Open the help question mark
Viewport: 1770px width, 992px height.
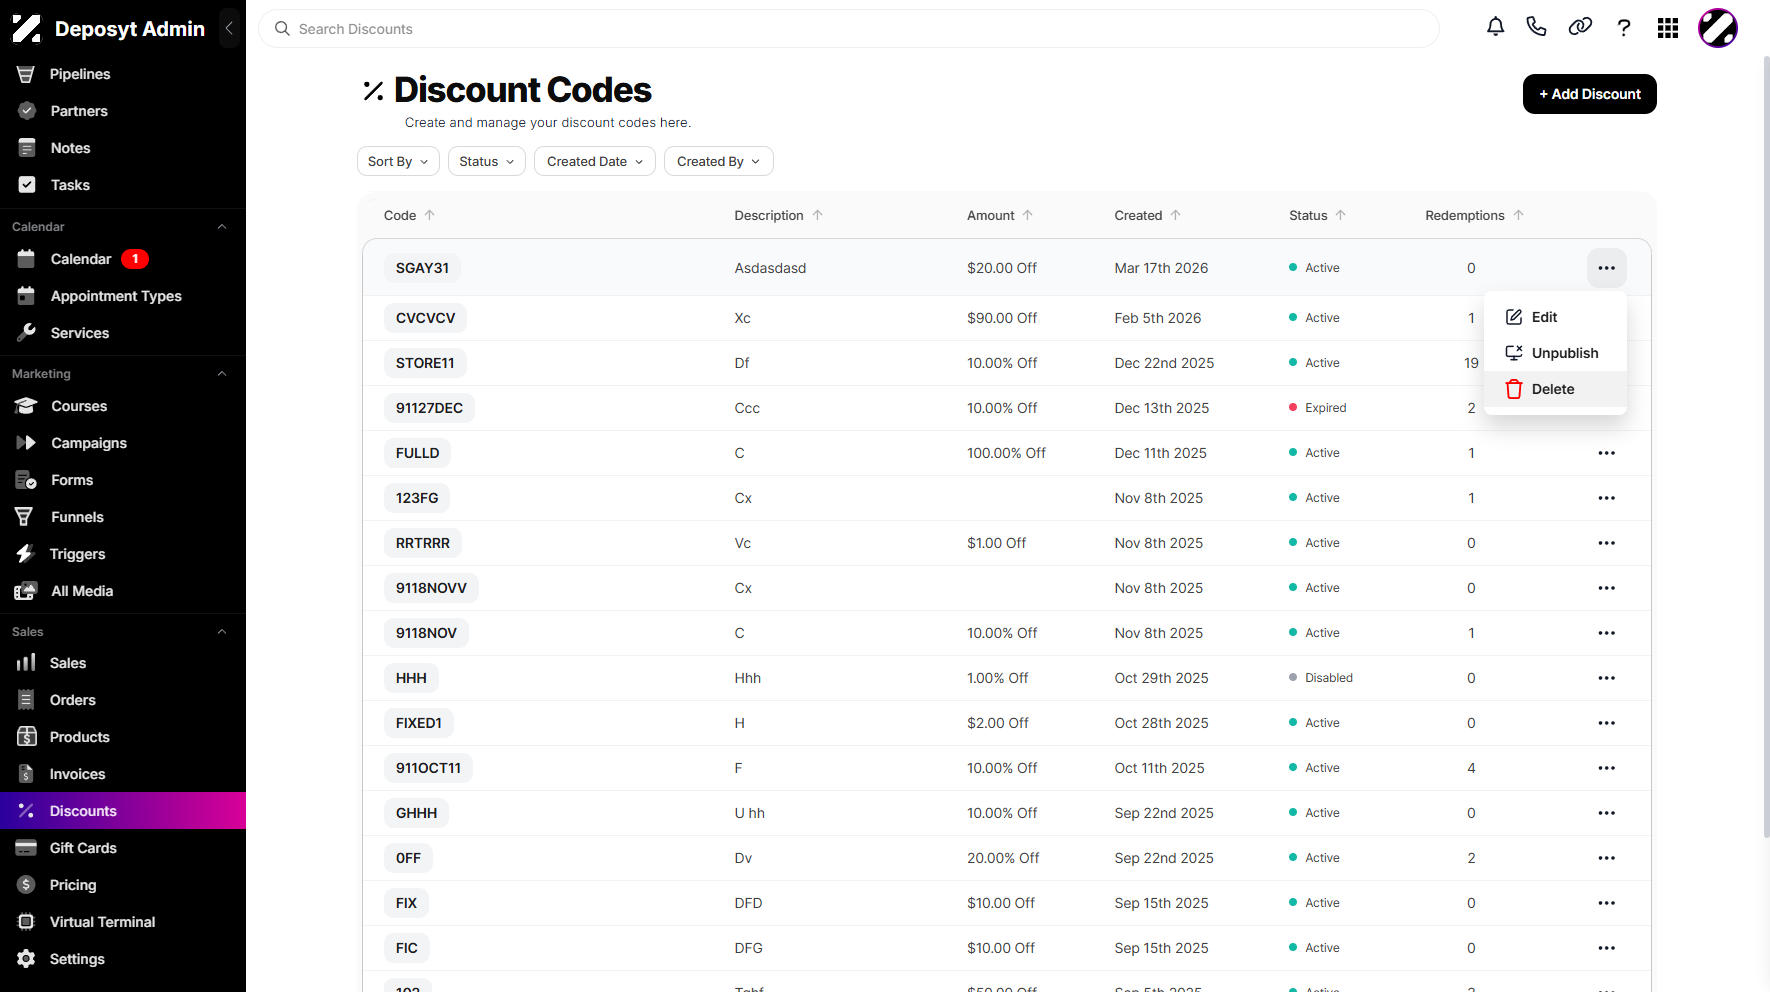pyautogui.click(x=1624, y=28)
